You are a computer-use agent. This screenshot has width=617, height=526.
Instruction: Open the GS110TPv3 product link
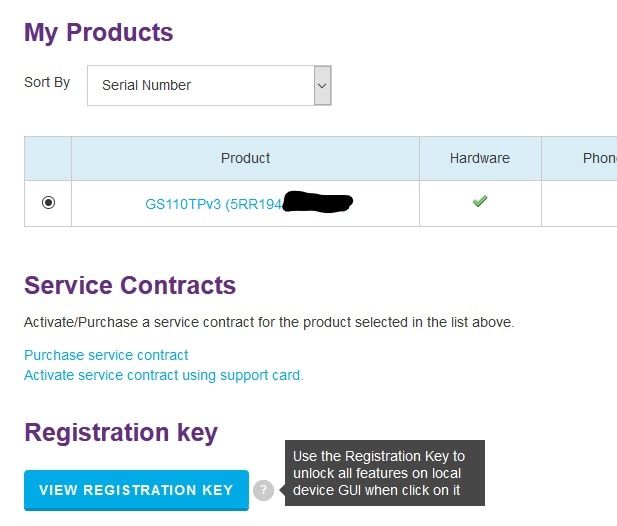pos(213,204)
